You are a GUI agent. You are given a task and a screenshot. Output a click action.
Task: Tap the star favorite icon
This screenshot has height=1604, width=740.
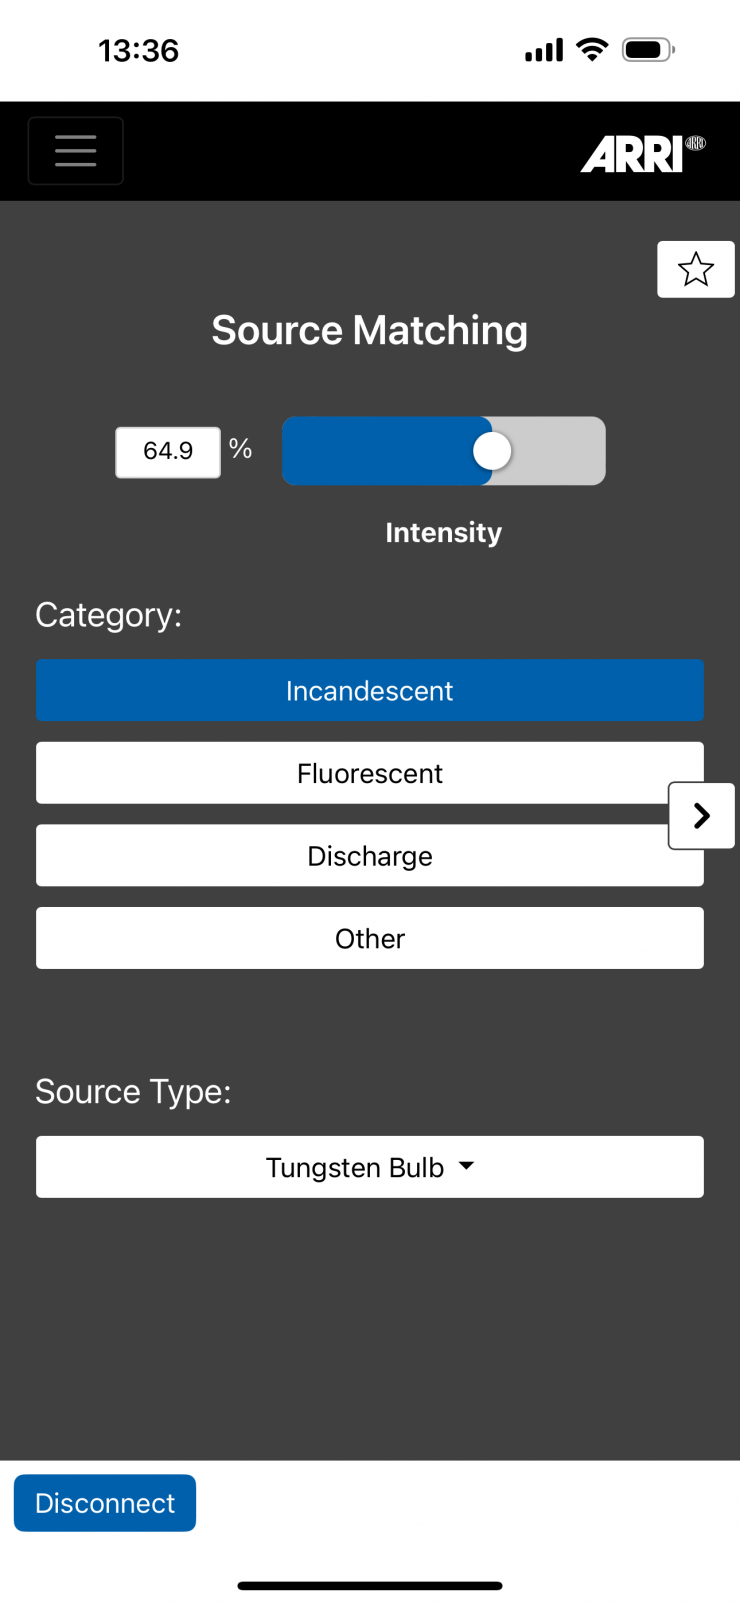696,269
